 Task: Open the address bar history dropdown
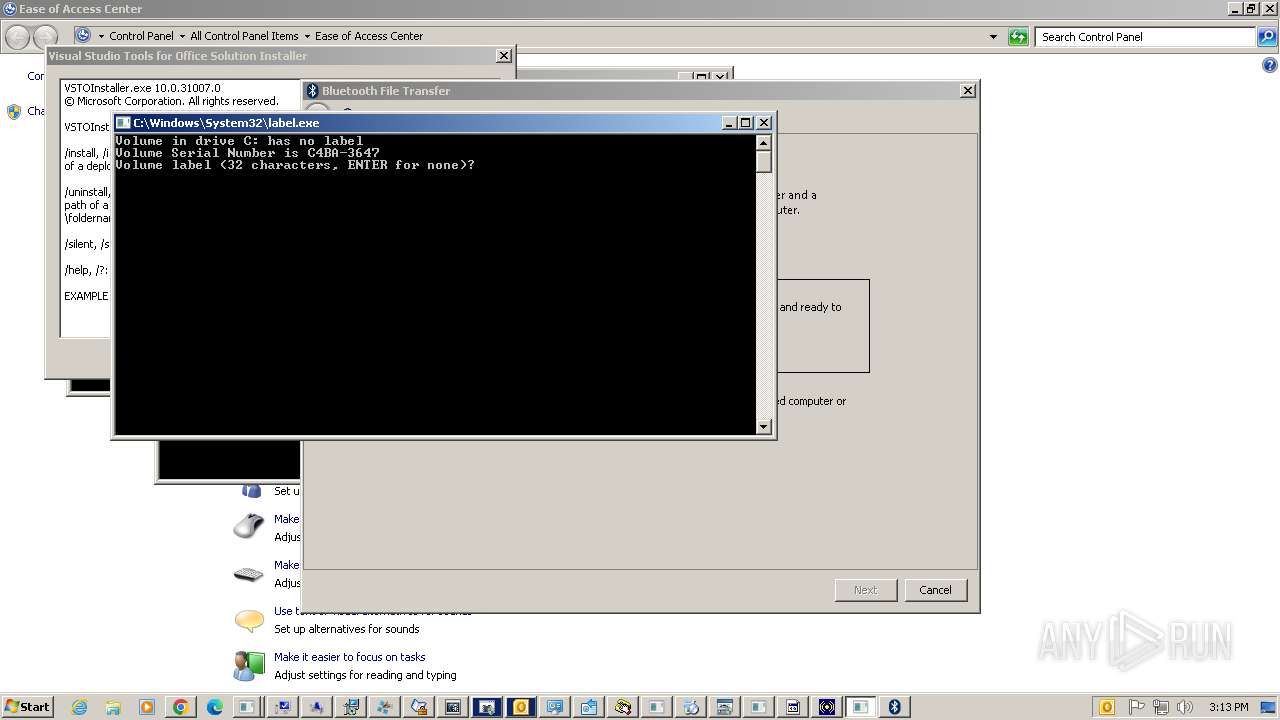[x=993, y=37]
